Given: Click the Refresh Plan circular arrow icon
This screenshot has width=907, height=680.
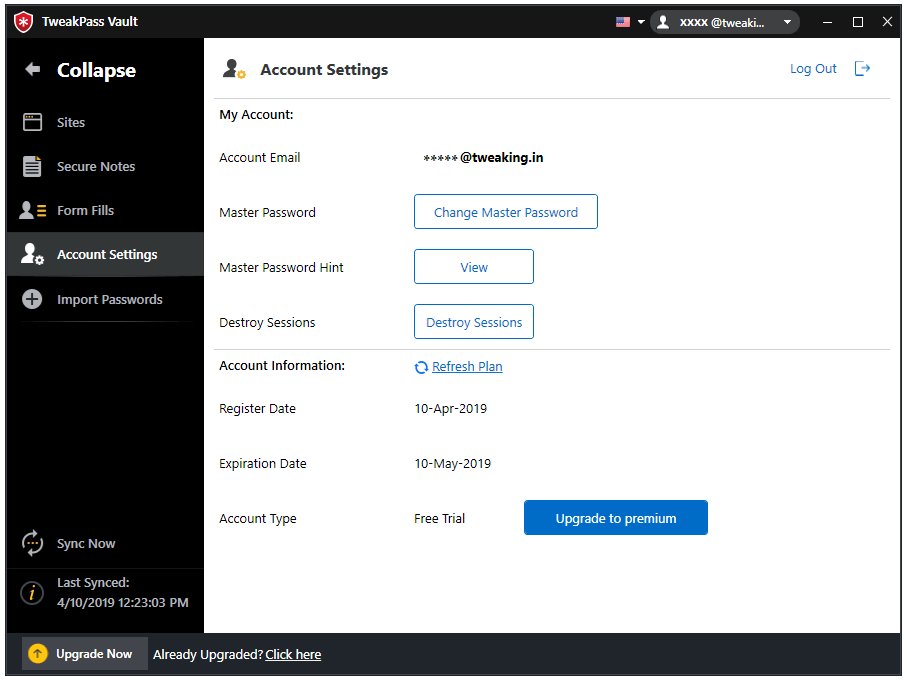Looking at the screenshot, I should coord(421,366).
